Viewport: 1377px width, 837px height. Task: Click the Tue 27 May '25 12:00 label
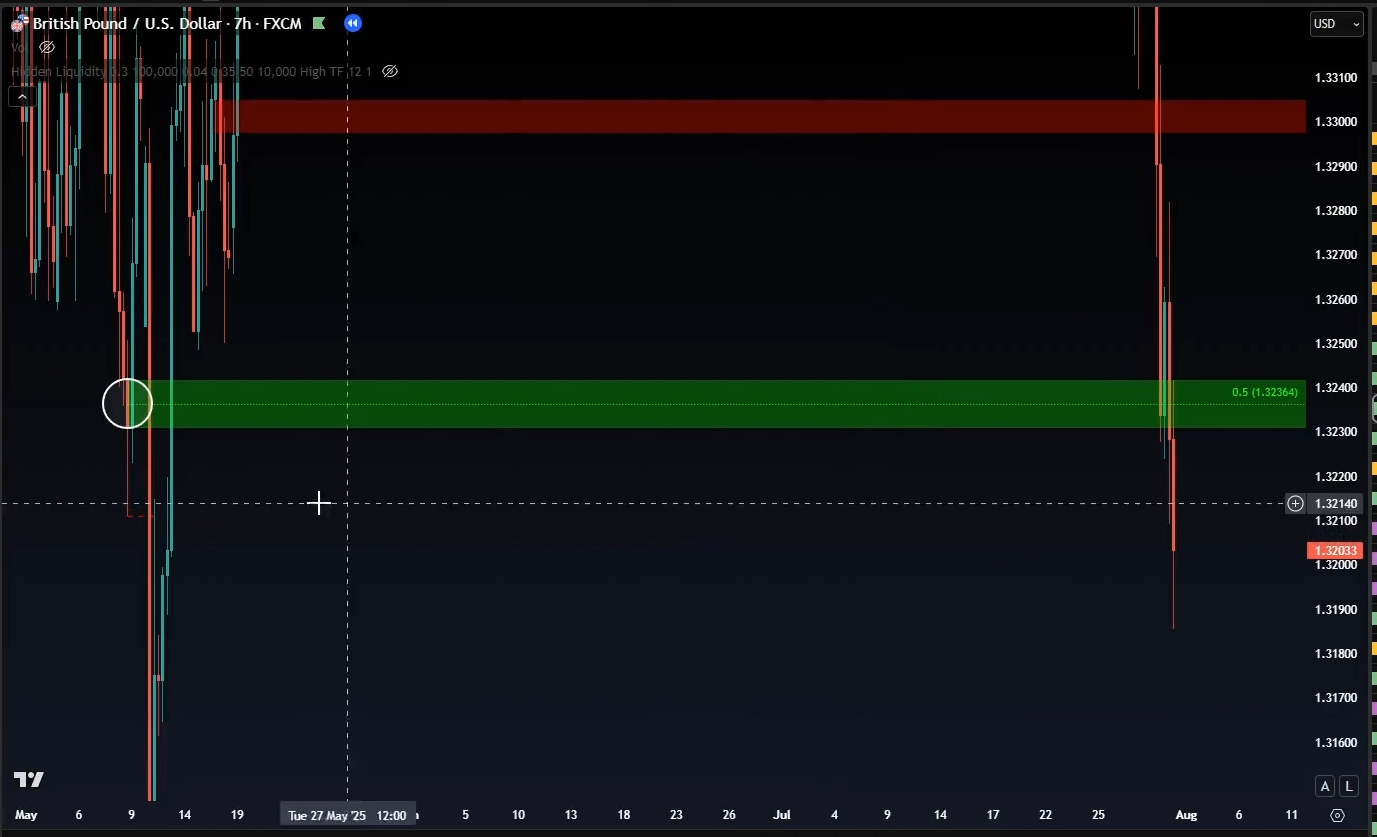[347, 815]
